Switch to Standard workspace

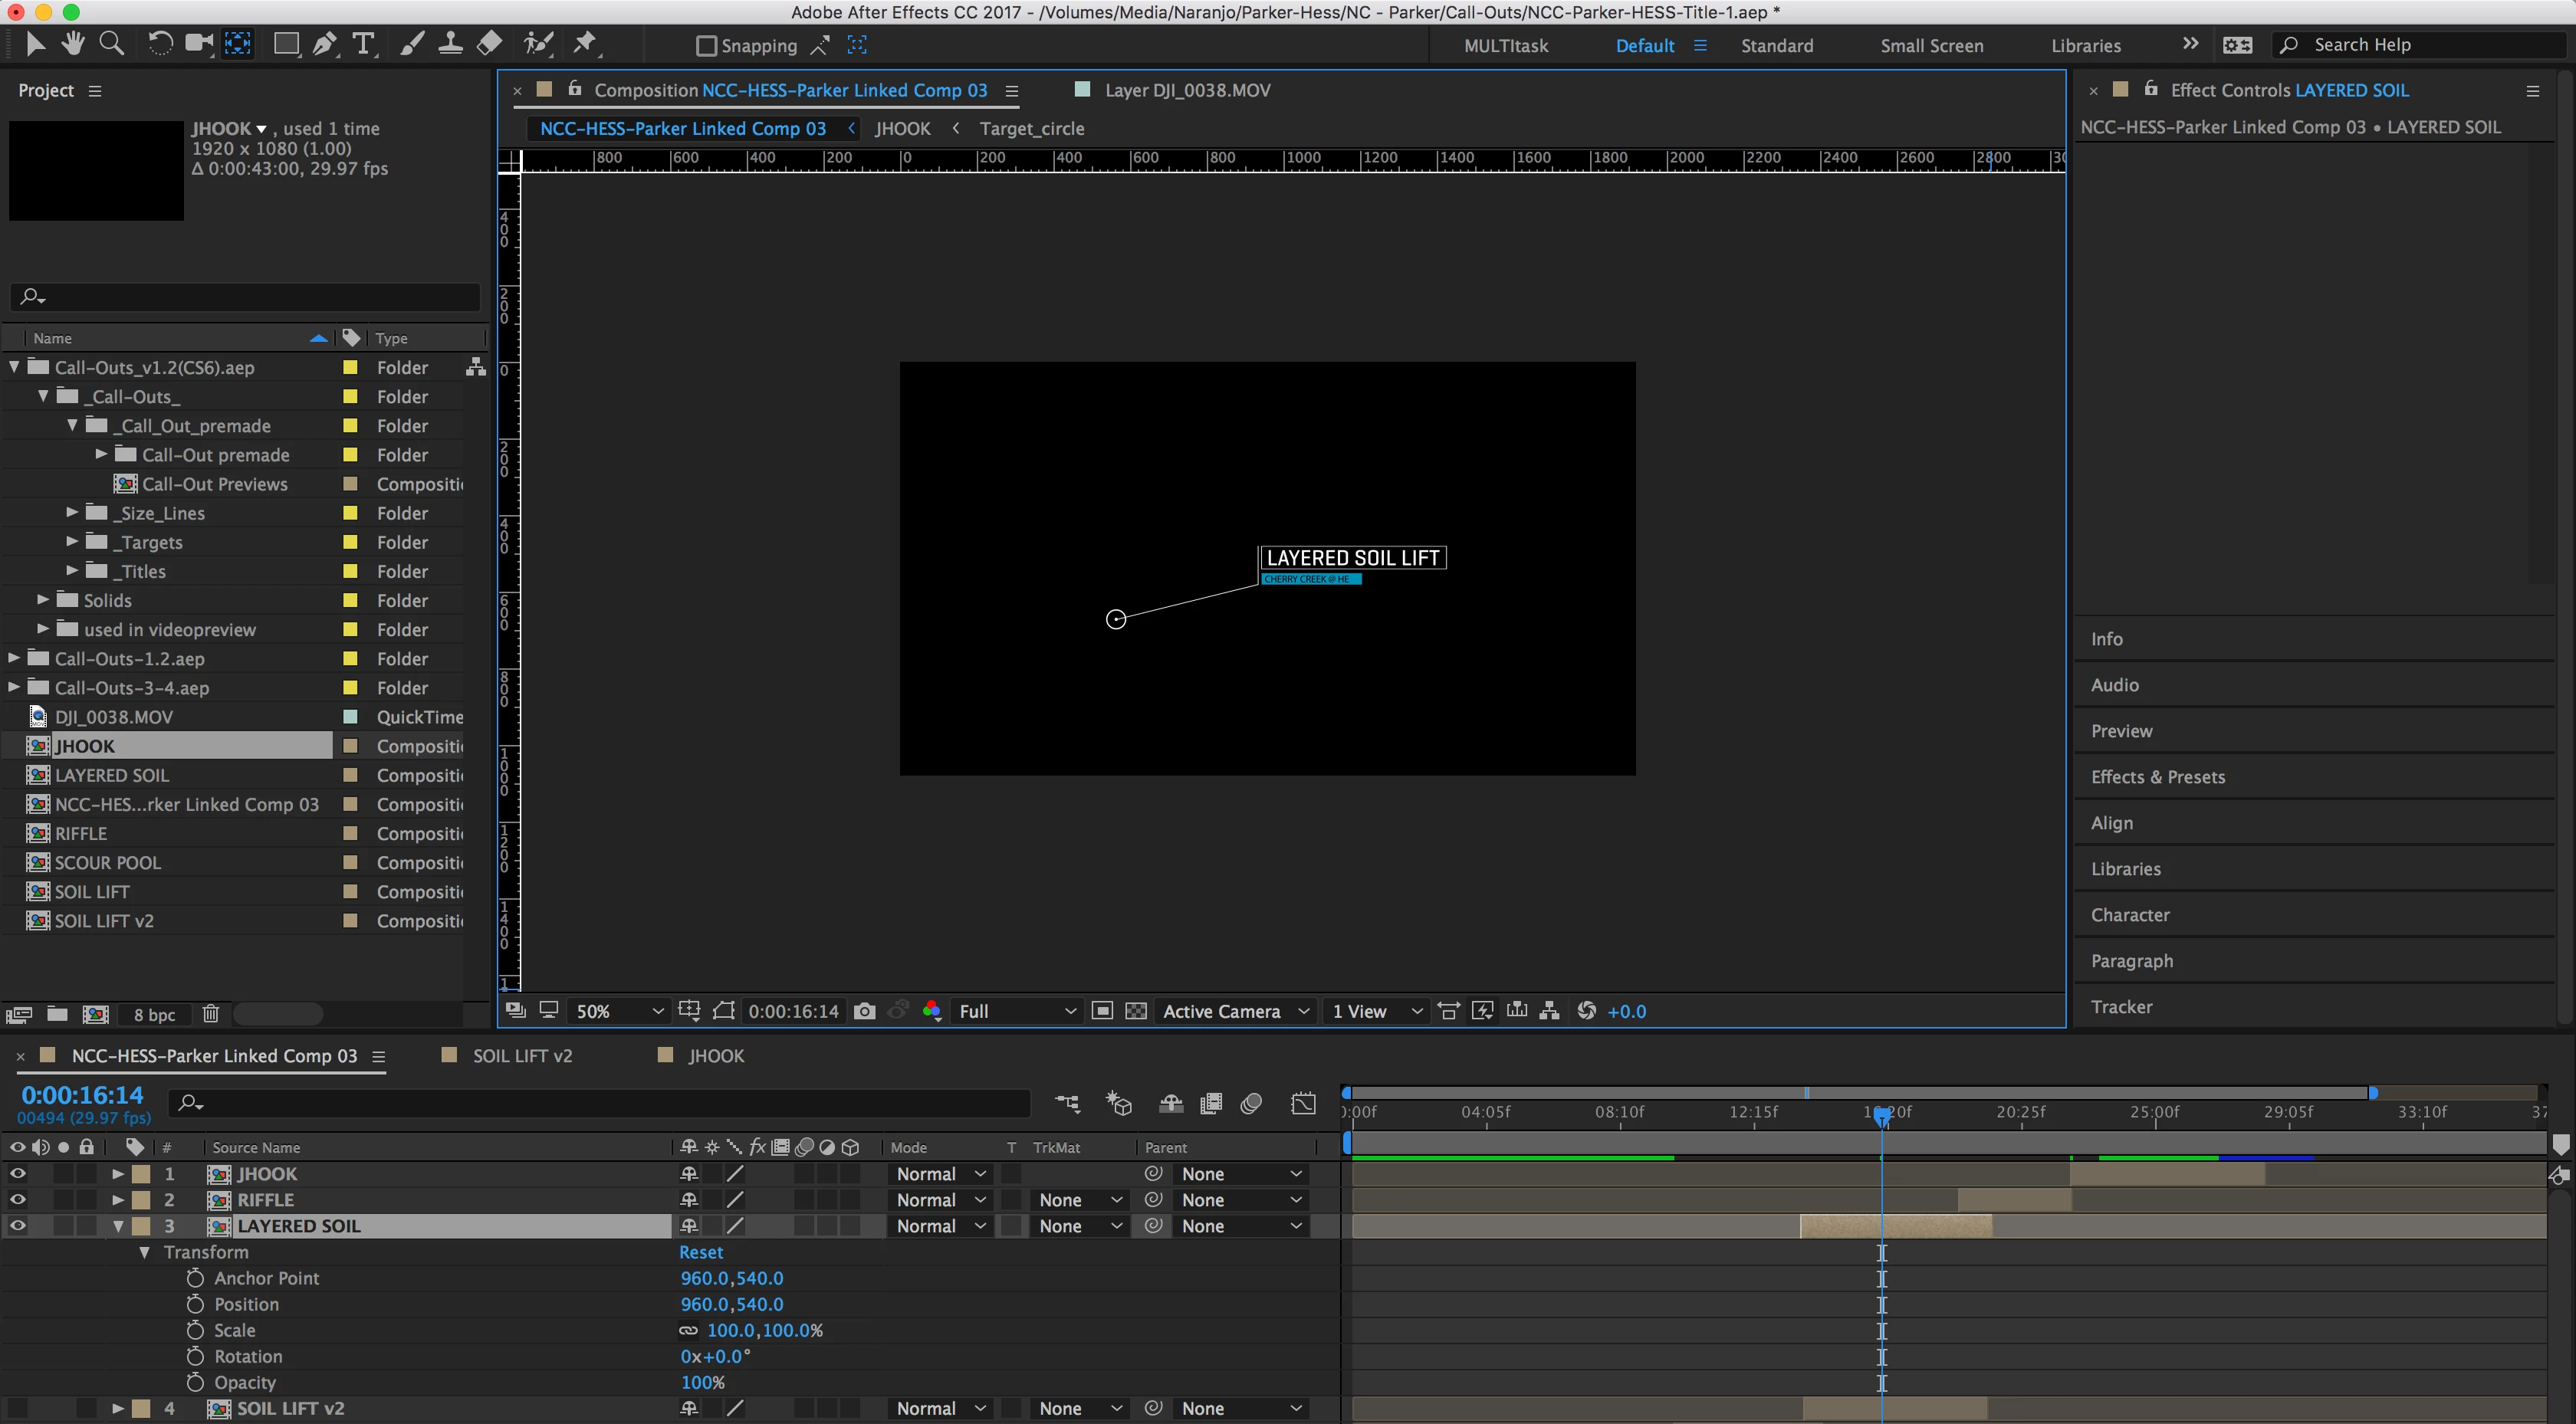(1776, 46)
